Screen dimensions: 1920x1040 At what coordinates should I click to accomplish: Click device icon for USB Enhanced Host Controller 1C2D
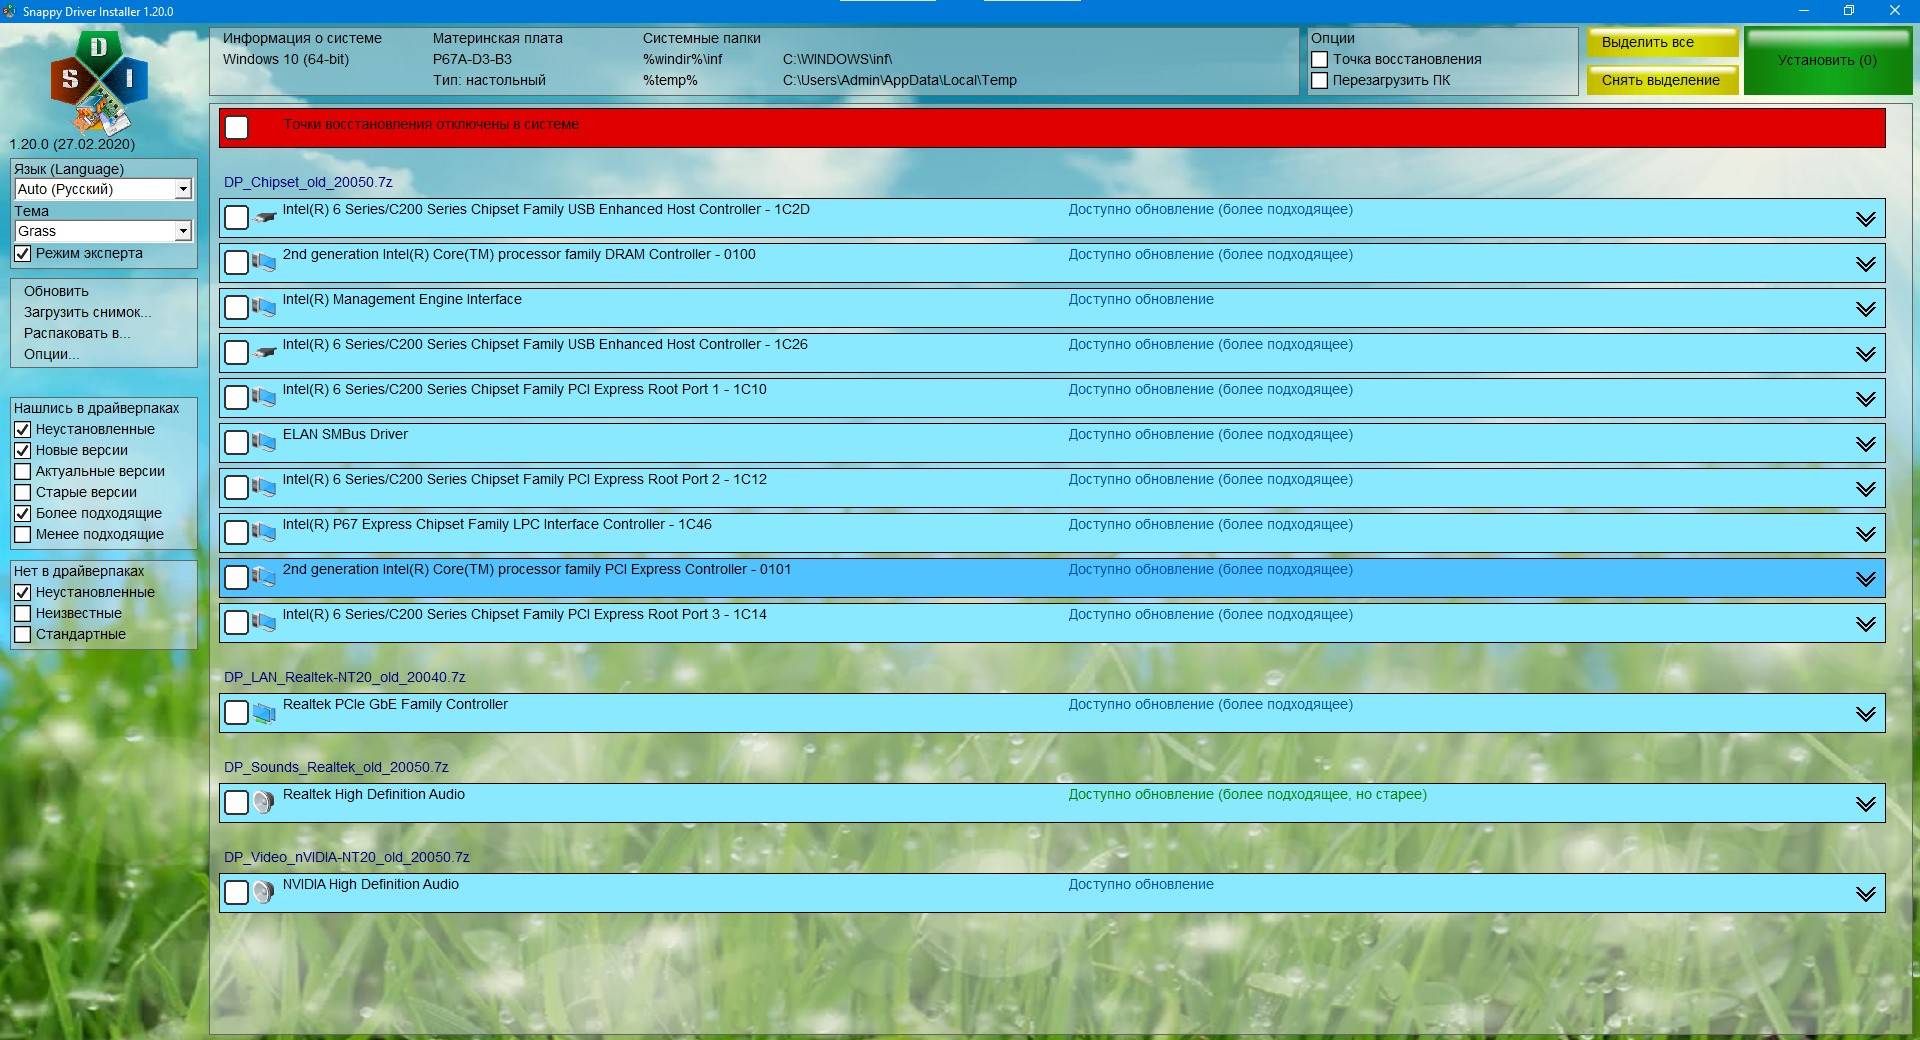click(x=264, y=217)
